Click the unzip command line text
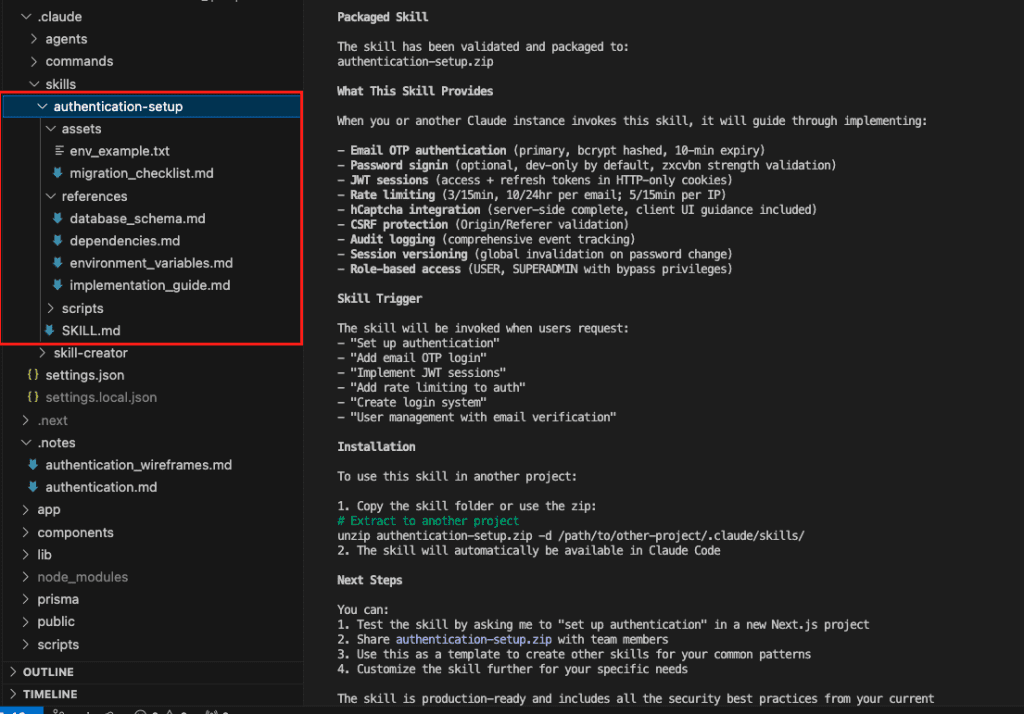The height and width of the screenshot is (714, 1024). (x=570, y=535)
